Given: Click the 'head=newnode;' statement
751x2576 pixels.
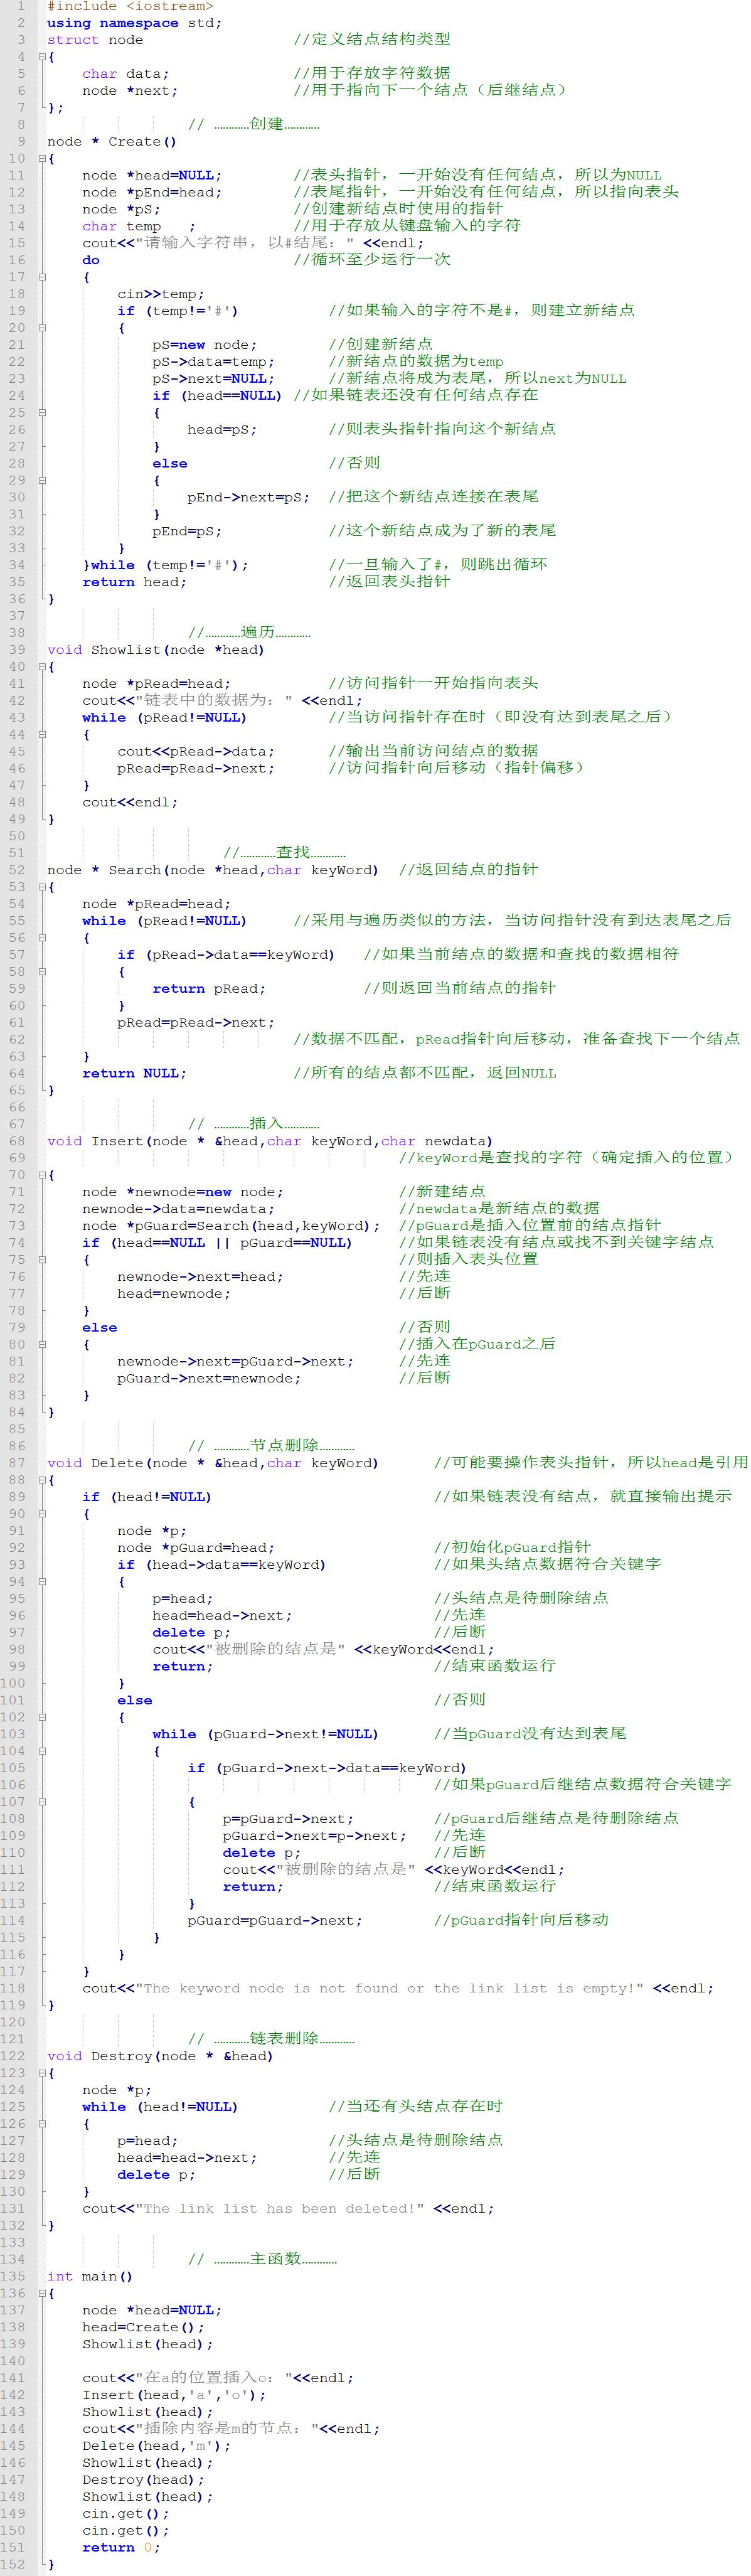Looking at the screenshot, I should click(174, 1294).
